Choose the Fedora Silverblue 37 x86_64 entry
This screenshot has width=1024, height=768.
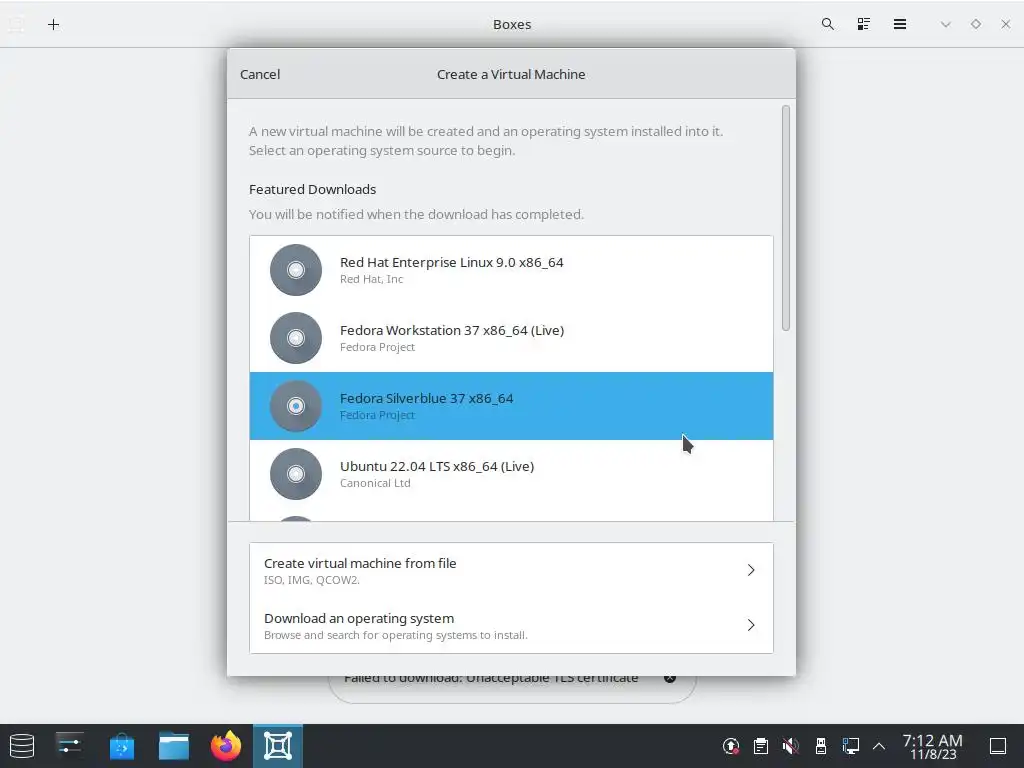(x=511, y=406)
